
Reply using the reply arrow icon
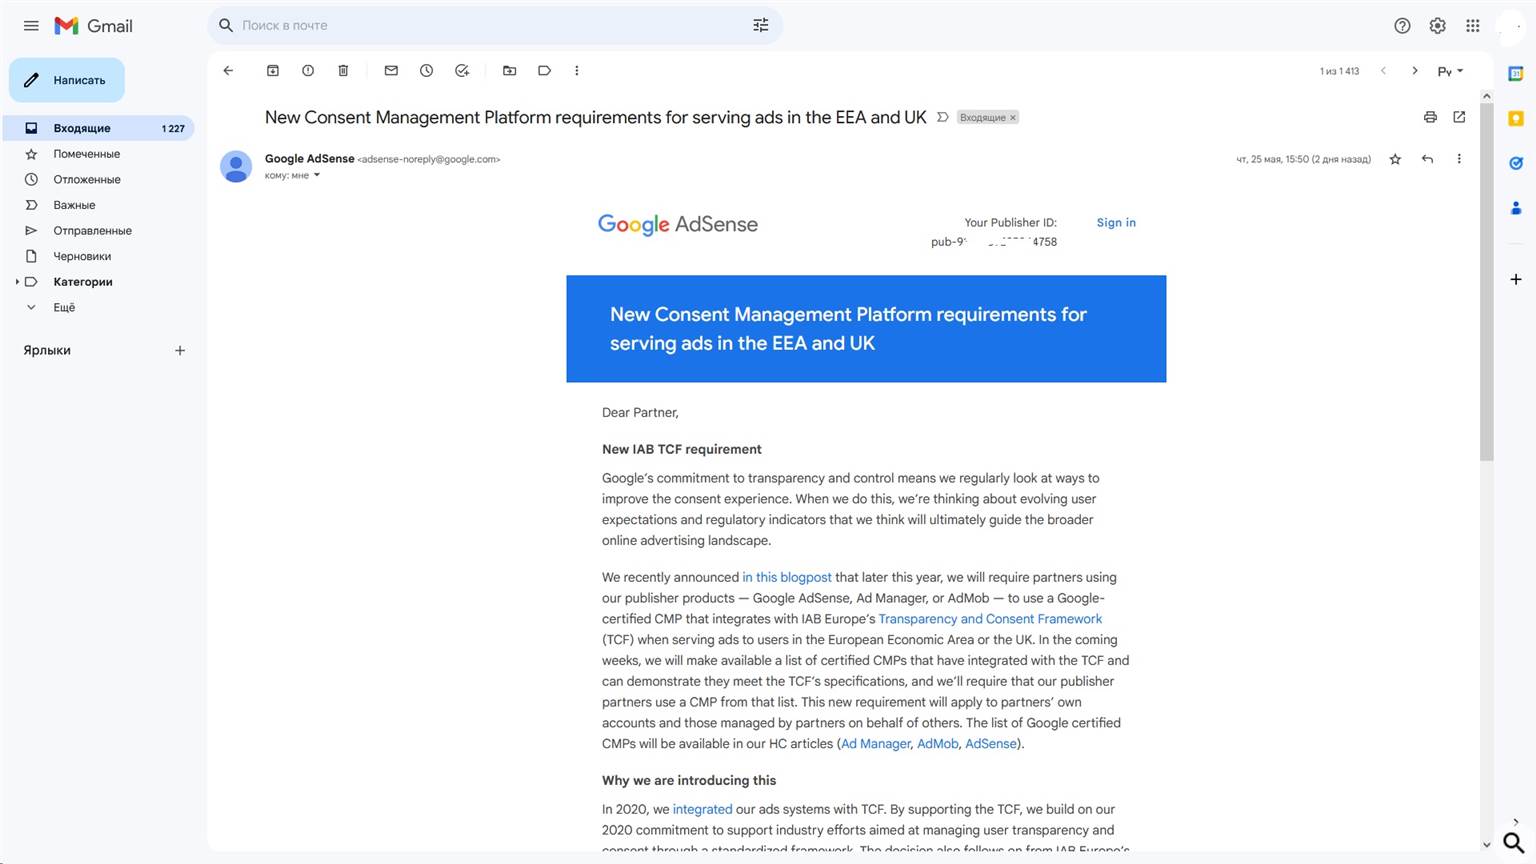pos(1427,159)
